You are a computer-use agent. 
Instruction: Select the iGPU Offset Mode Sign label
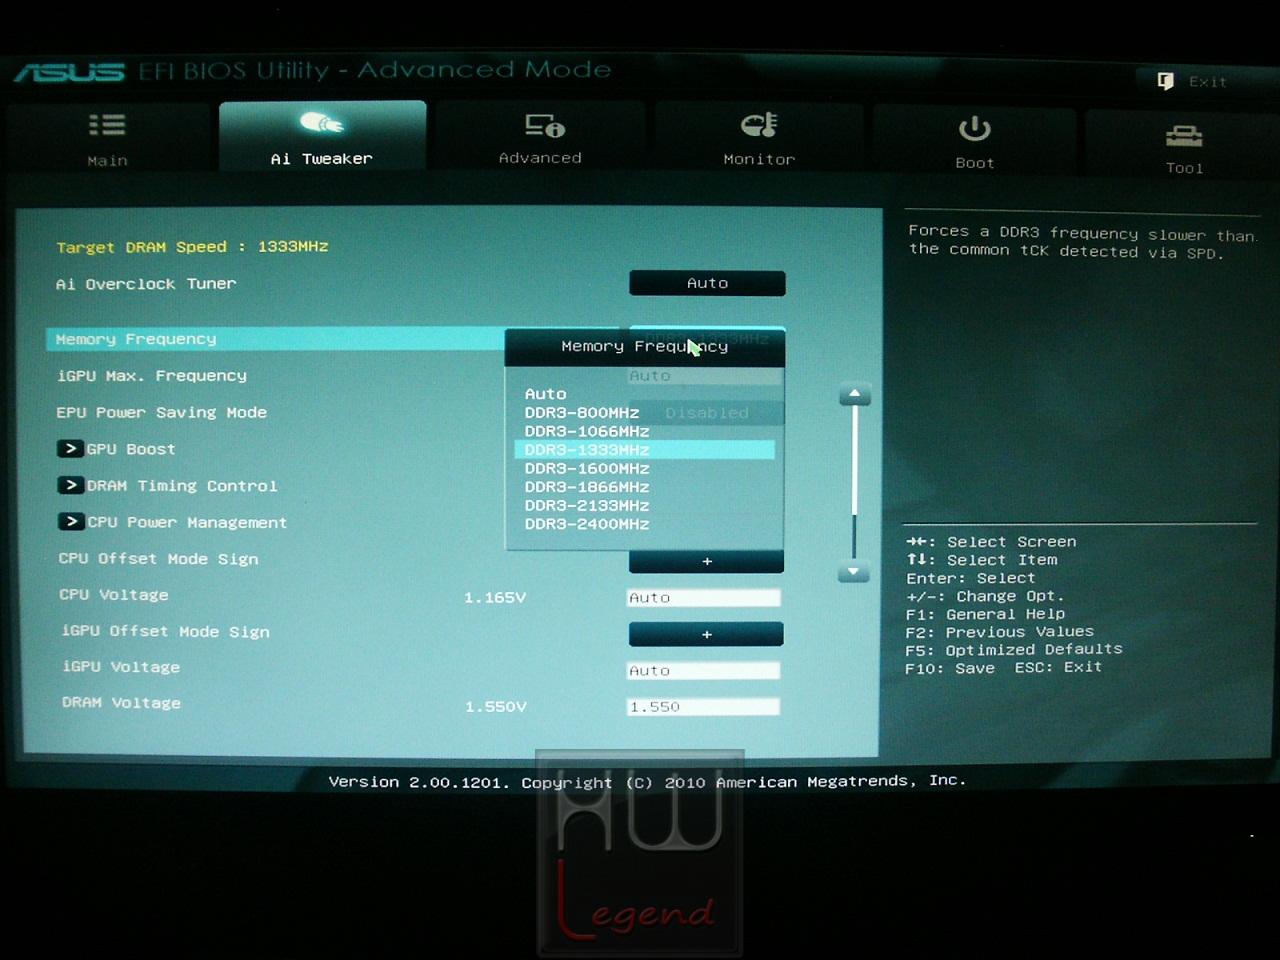pos(166,631)
